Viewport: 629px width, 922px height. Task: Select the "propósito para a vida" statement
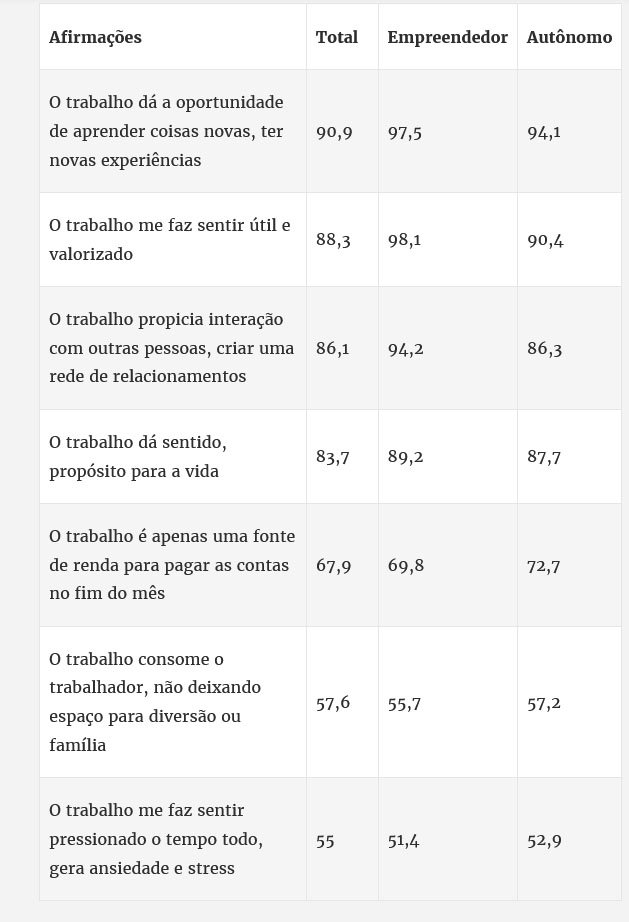[144, 456]
